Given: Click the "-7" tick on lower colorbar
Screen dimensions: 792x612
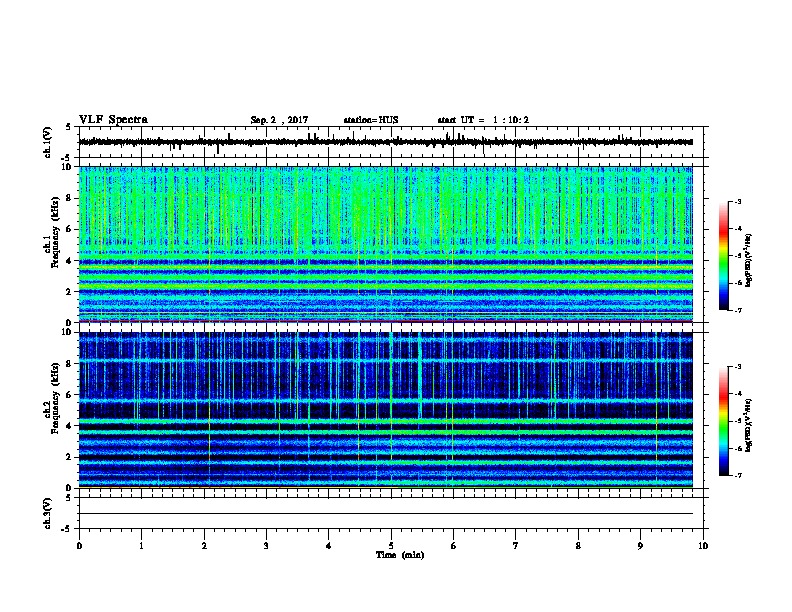Looking at the screenshot, I should tap(738, 476).
